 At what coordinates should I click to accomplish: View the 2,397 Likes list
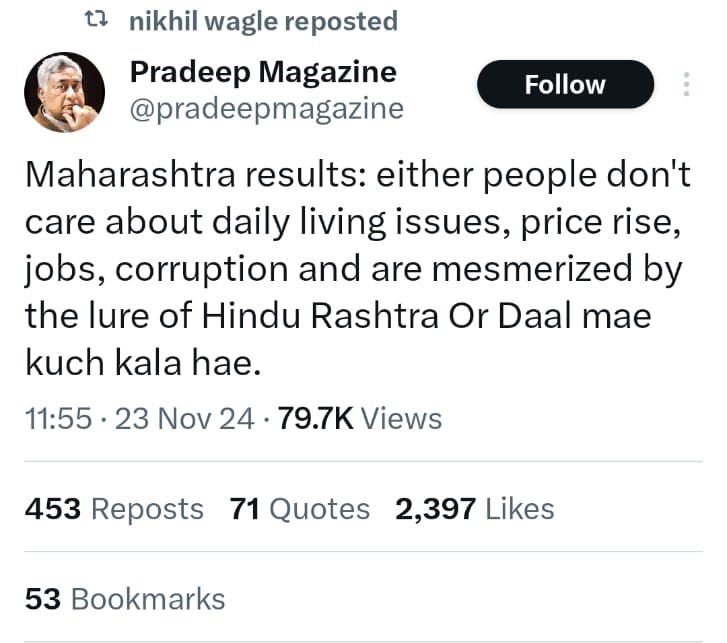(x=474, y=509)
